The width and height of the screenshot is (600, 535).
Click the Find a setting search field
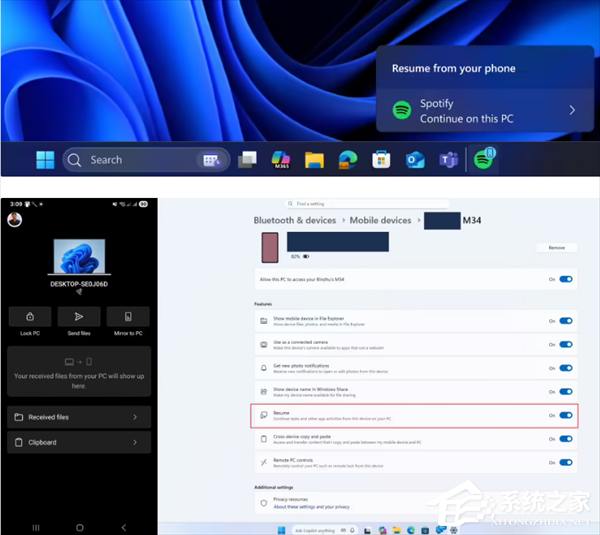[367, 204]
